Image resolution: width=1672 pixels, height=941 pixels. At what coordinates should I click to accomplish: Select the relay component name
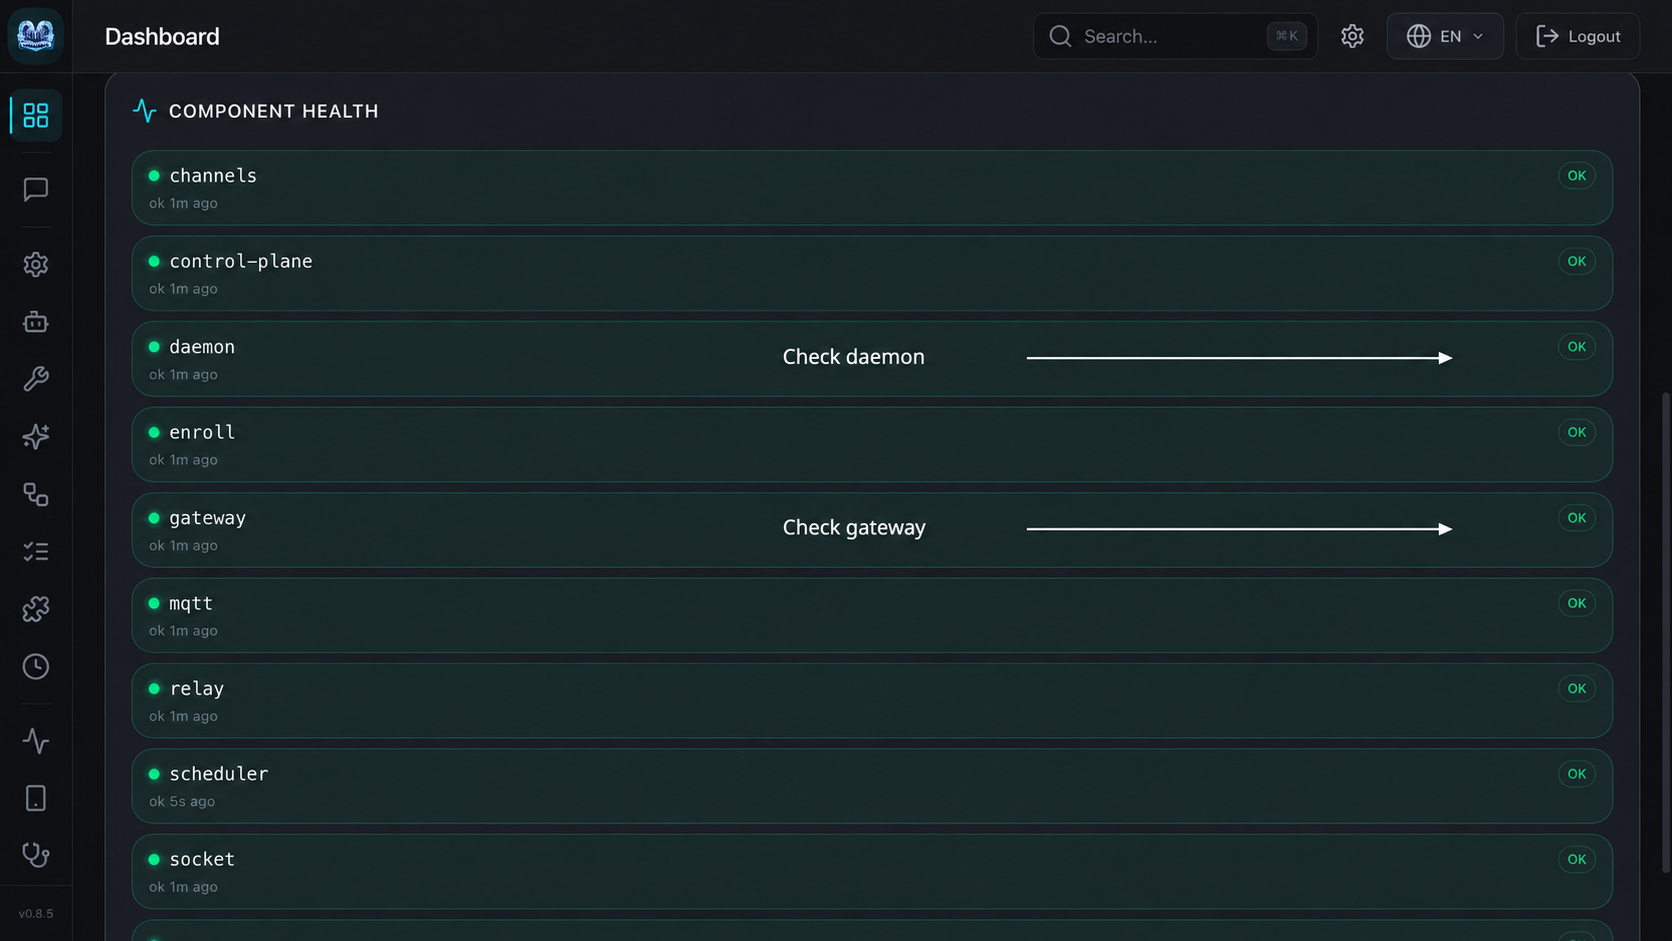point(197,689)
